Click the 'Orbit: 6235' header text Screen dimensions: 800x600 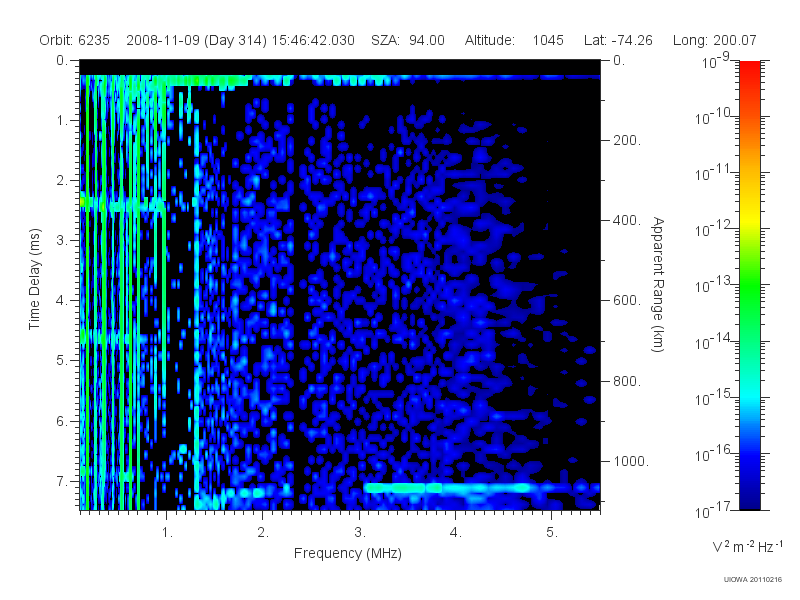click(x=74, y=40)
